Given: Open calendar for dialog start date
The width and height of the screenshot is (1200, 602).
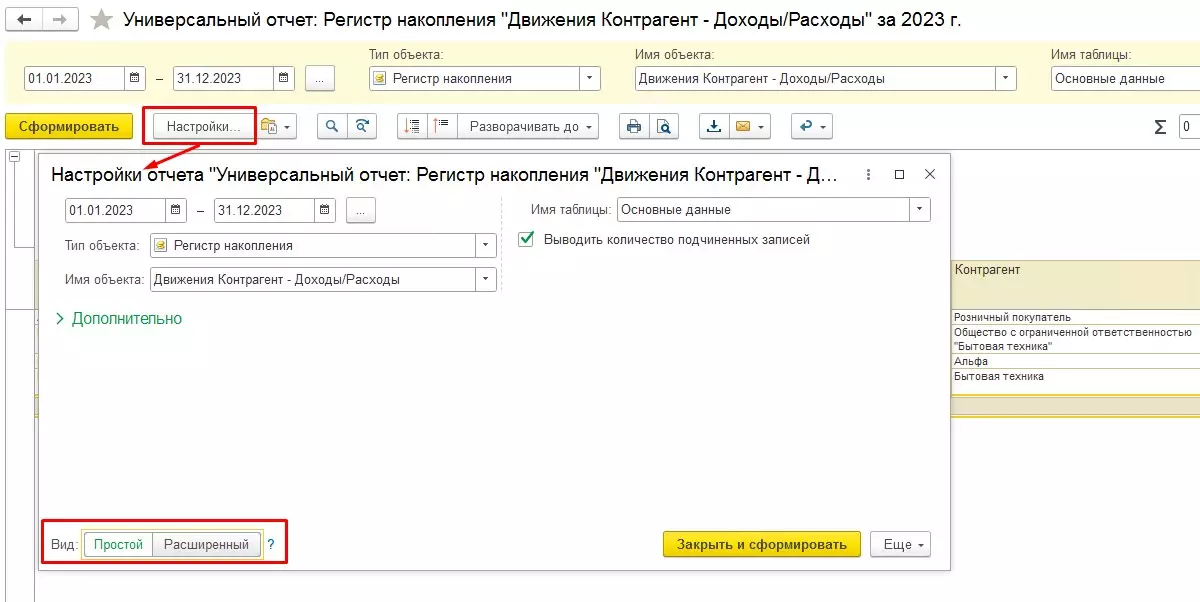Looking at the screenshot, I should point(176,210).
